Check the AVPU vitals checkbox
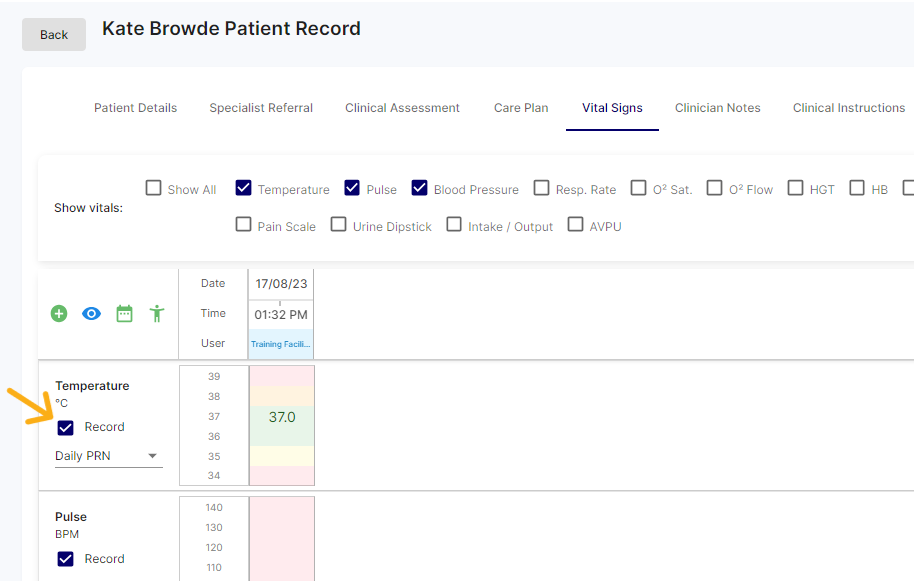Image resolution: width=914 pixels, height=581 pixels. point(575,225)
